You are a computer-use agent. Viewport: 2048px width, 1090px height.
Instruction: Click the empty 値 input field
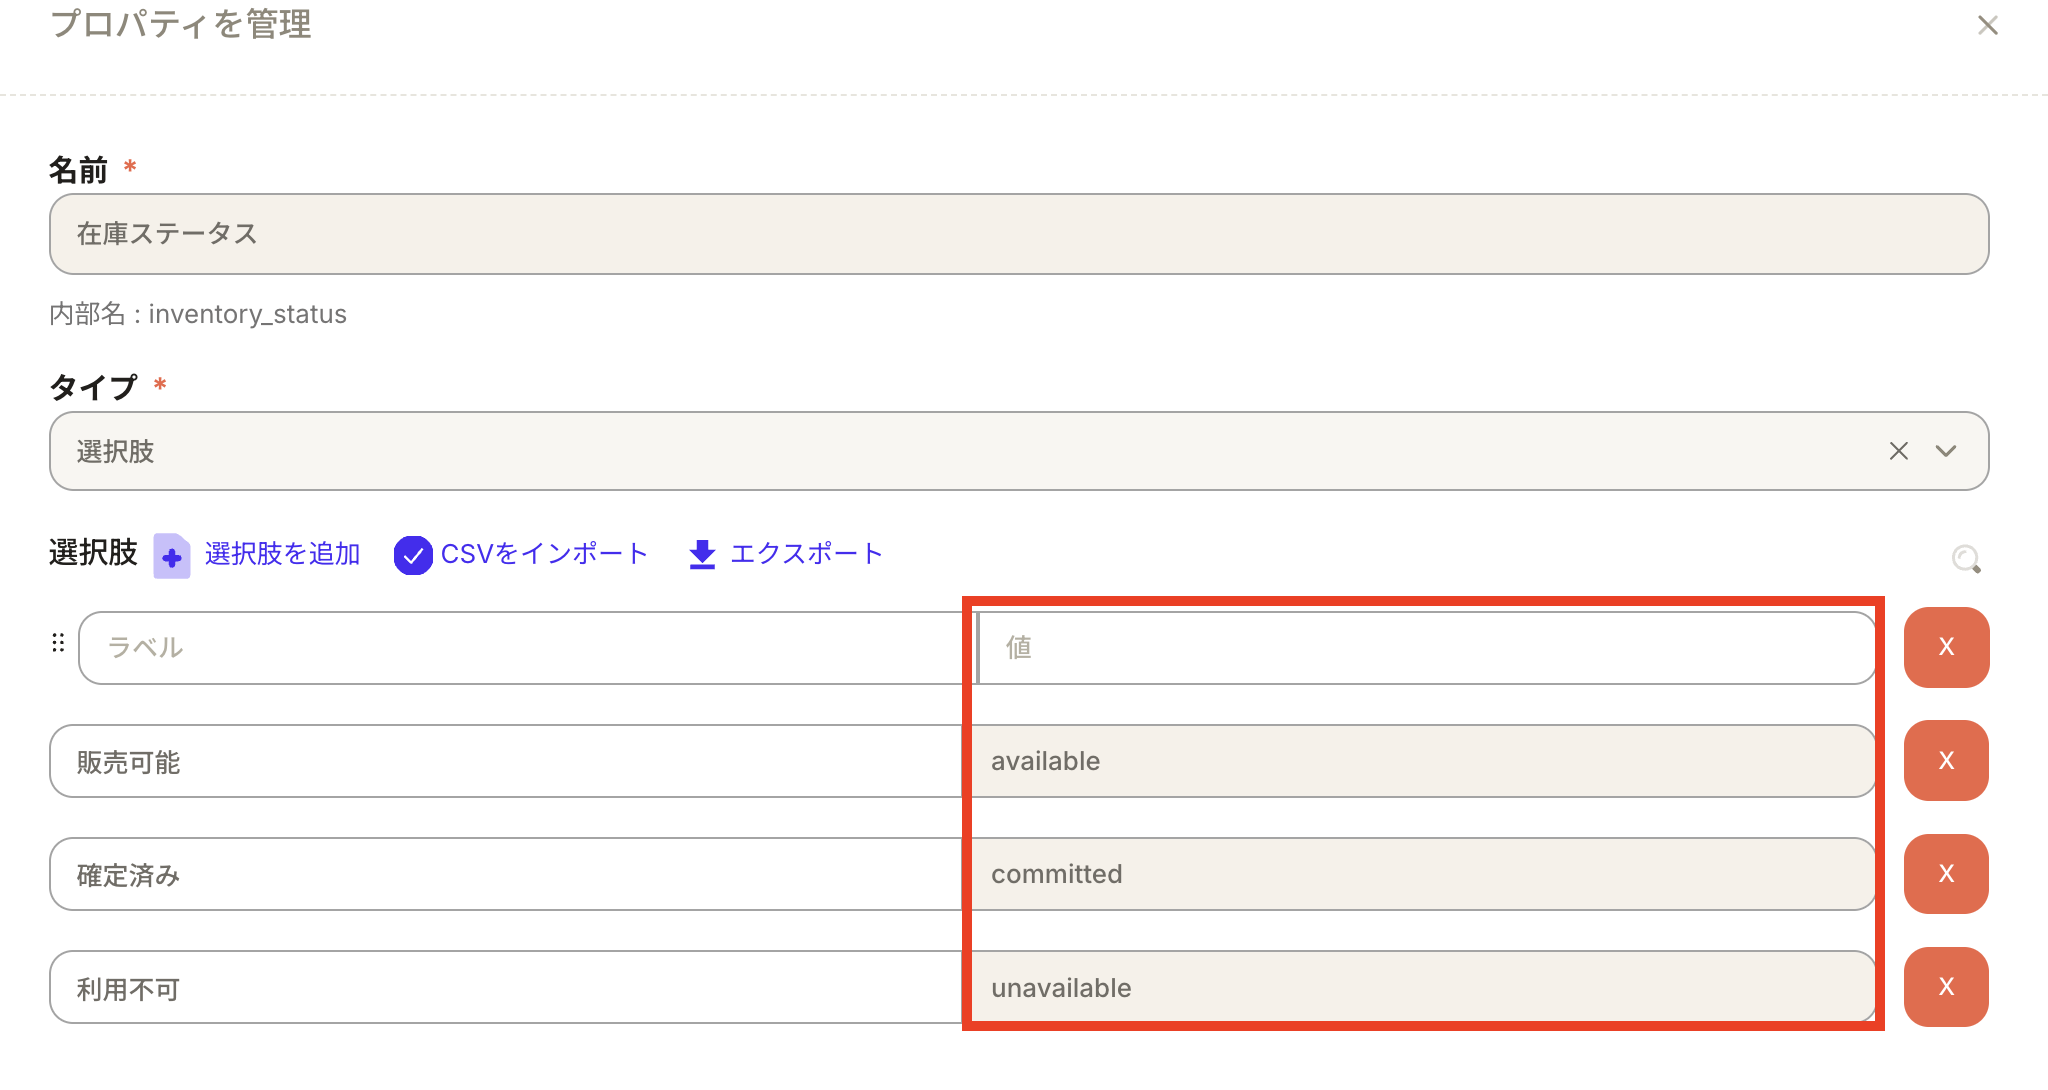tap(1425, 648)
